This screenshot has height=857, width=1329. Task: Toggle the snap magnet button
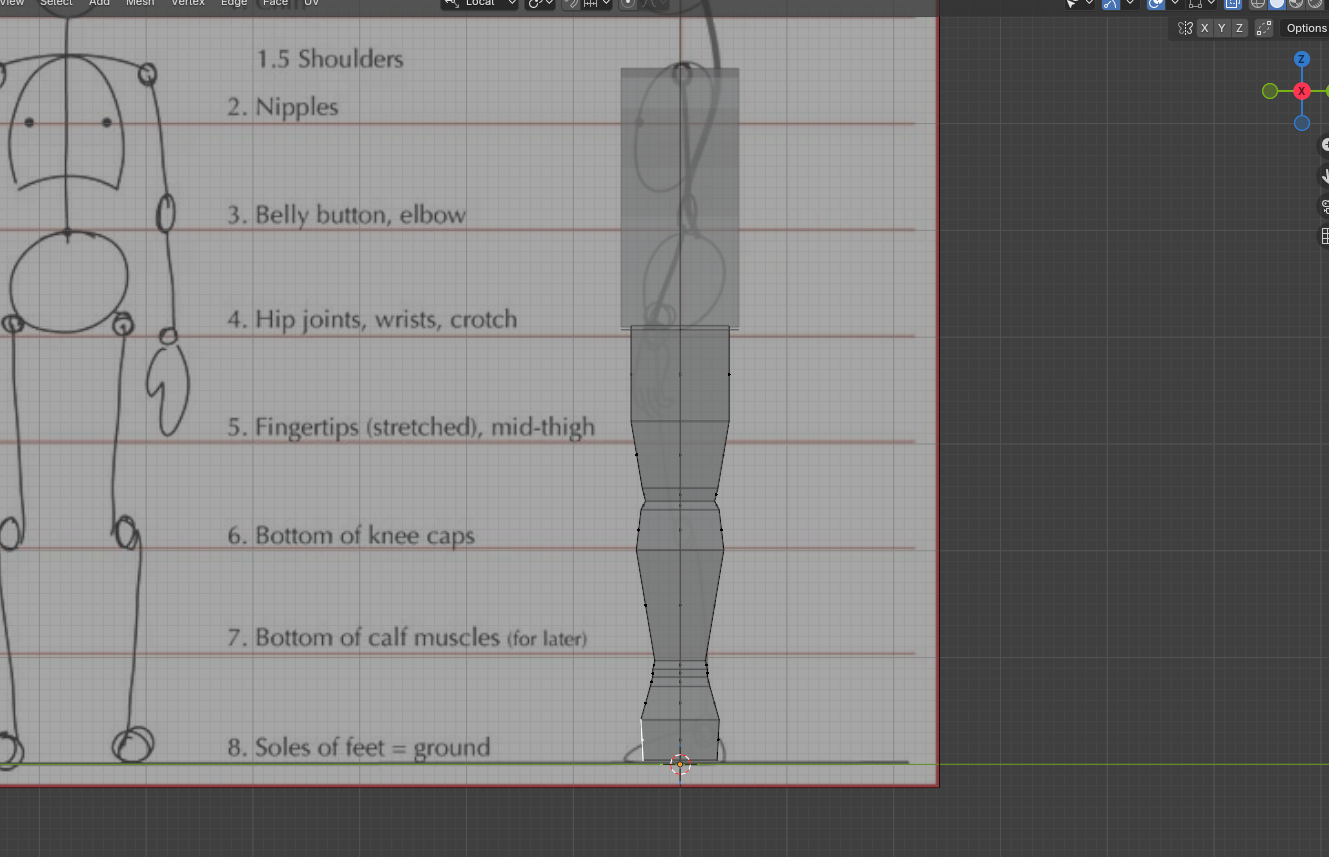point(571,3)
